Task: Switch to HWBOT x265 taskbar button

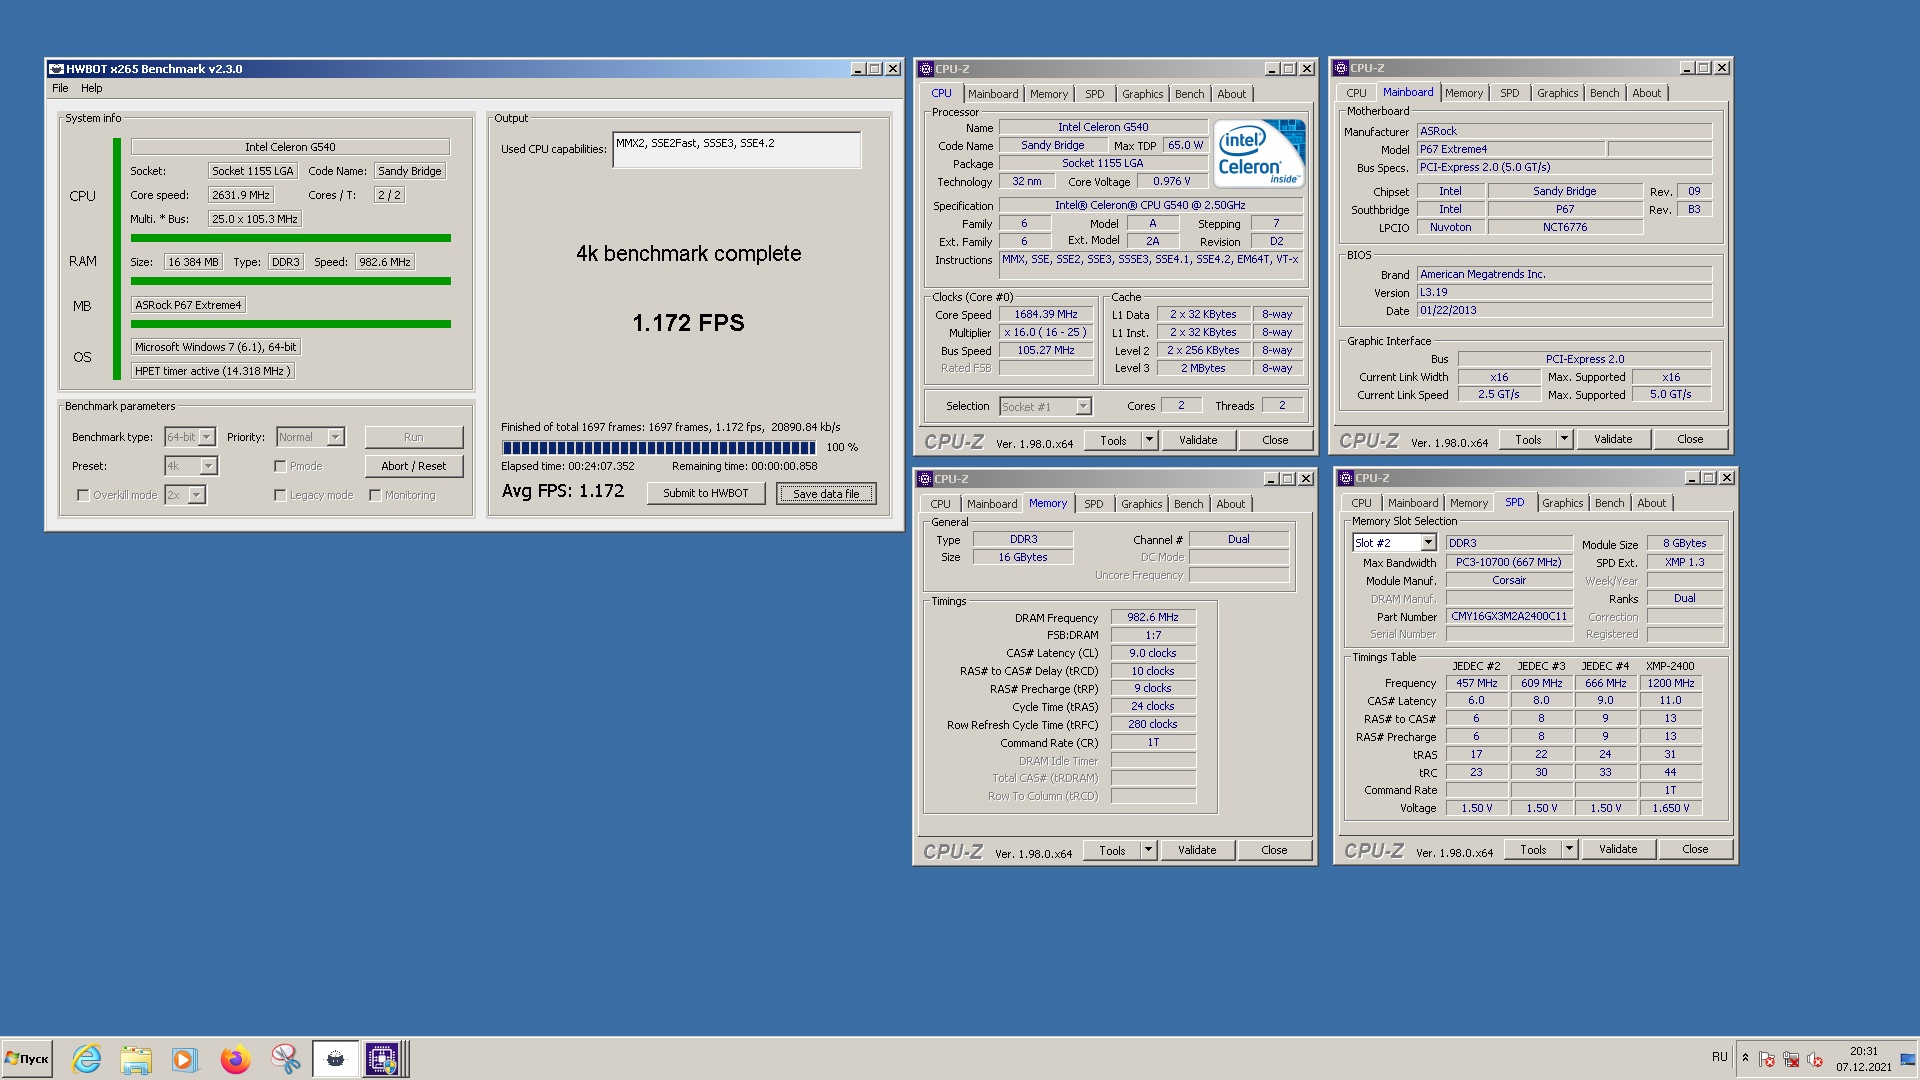Action: [335, 1058]
